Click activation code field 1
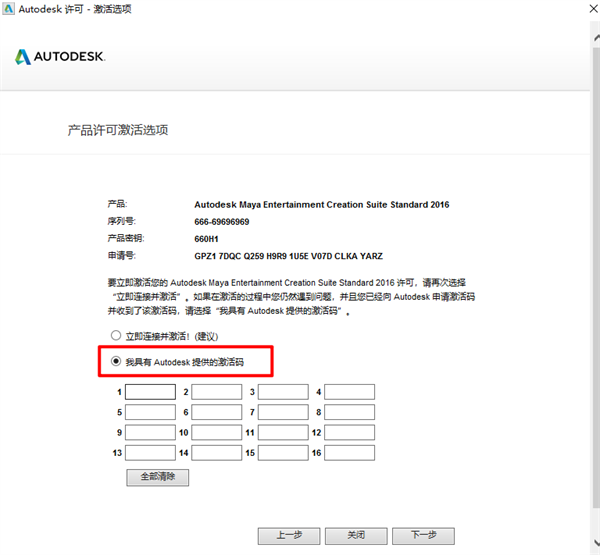Viewport: 600px width, 555px height. coord(150,392)
